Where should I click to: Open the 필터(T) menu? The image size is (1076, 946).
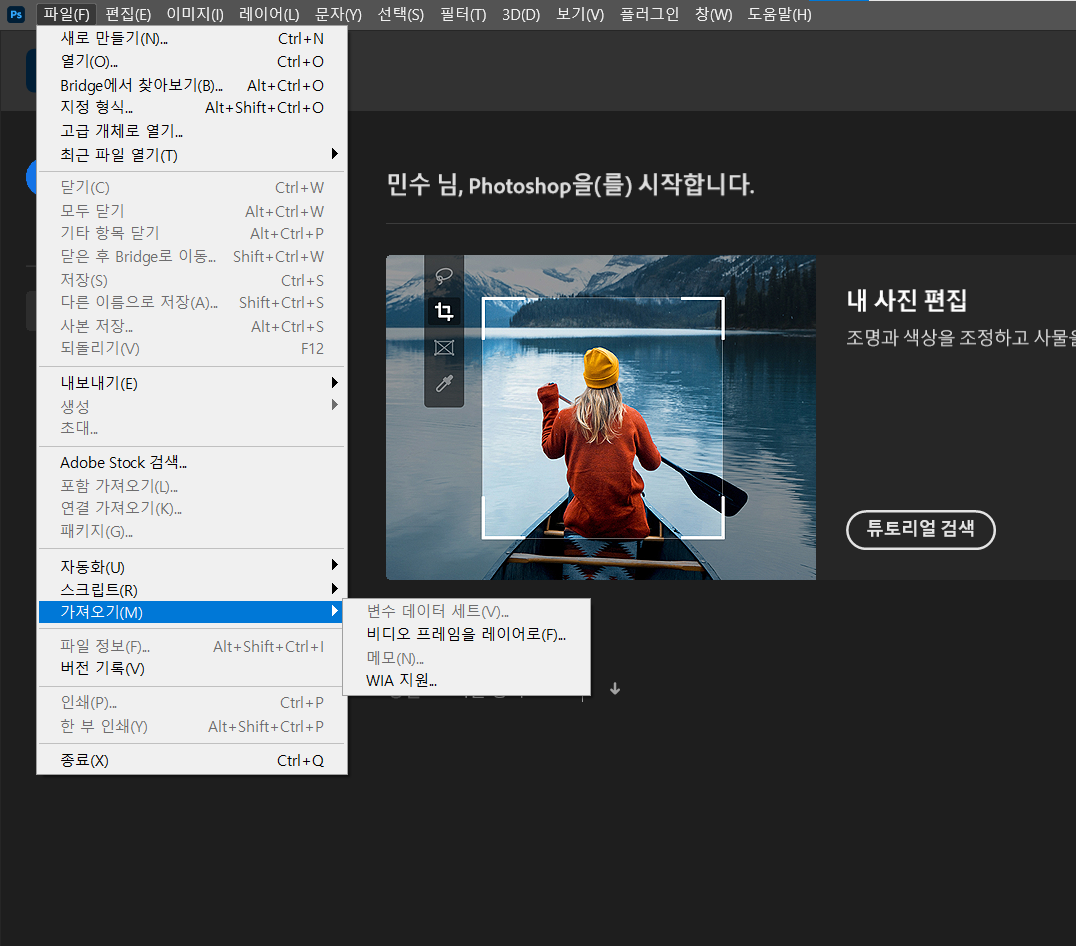pyautogui.click(x=463, y=14)
